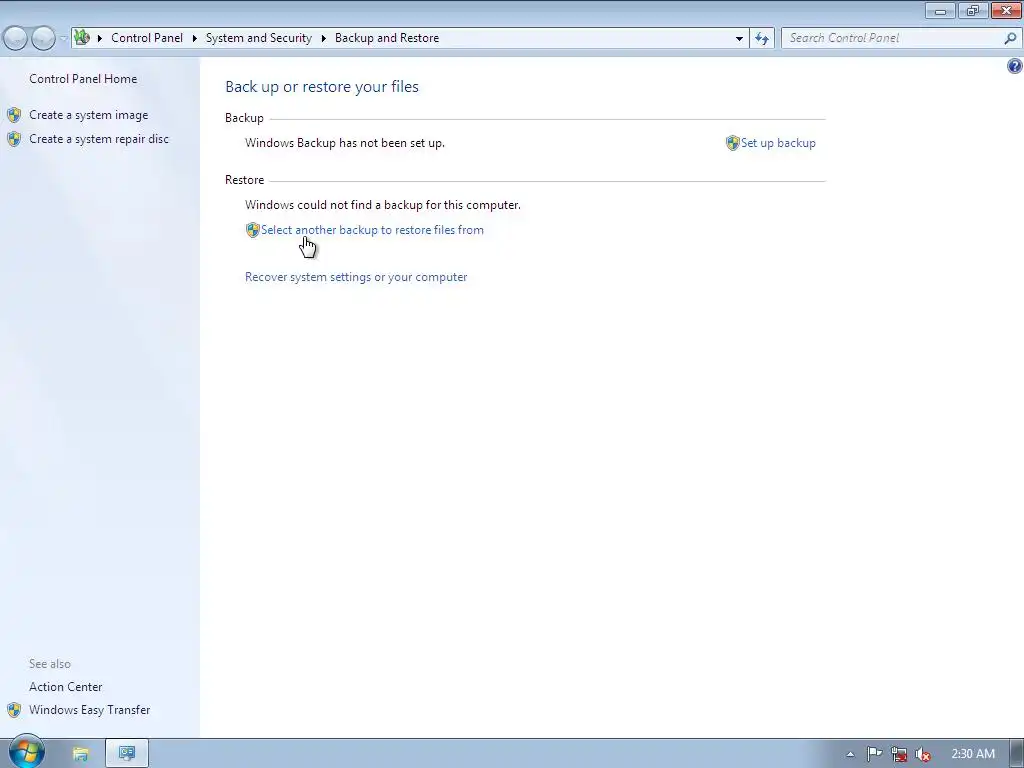Show hidden tray icons arrow
The image size is (1024, 768).
coord(850,754)
